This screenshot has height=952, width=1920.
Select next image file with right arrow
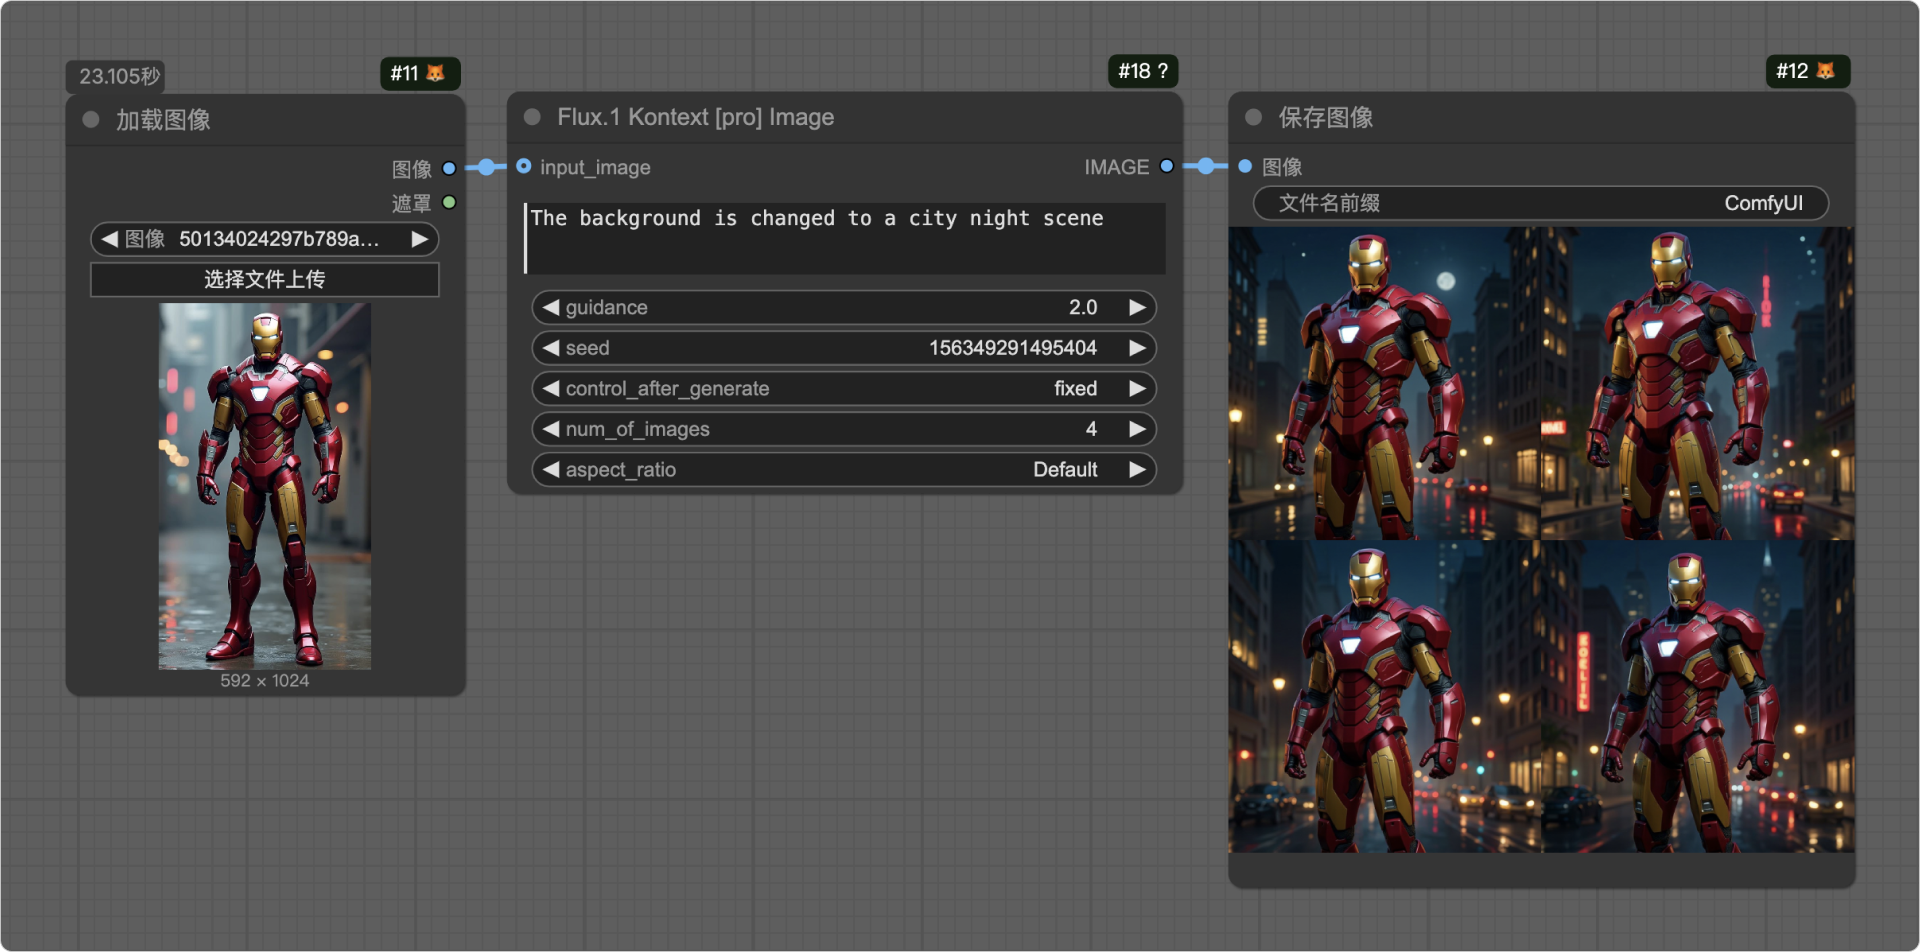tap(420, 239)
